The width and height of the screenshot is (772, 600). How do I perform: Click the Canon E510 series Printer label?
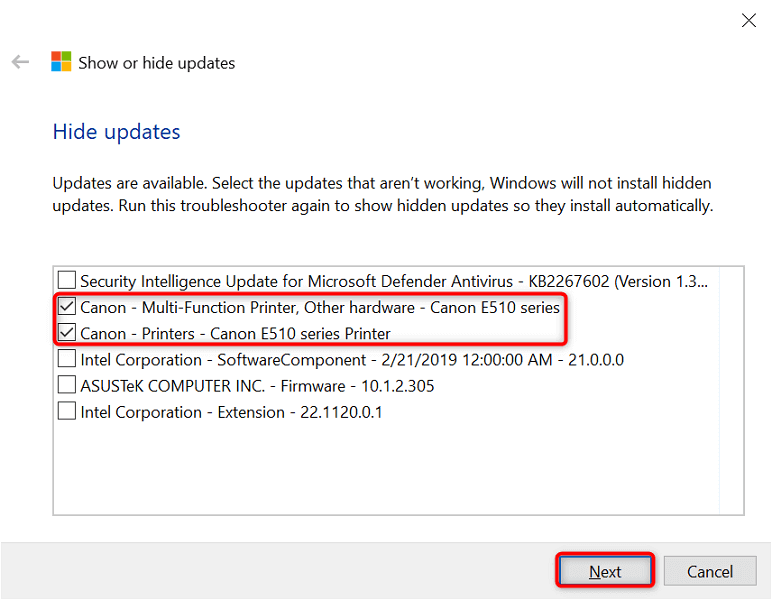[235, 334]
